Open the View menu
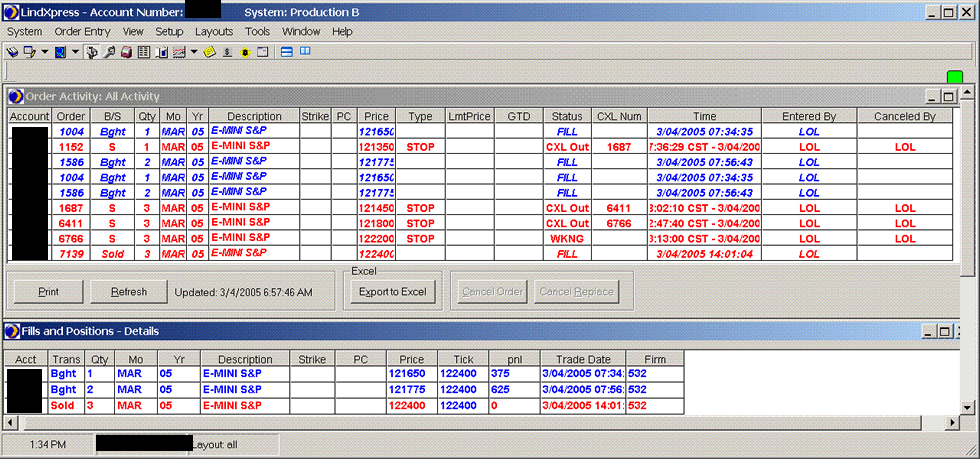 click(x=133, y=31)
